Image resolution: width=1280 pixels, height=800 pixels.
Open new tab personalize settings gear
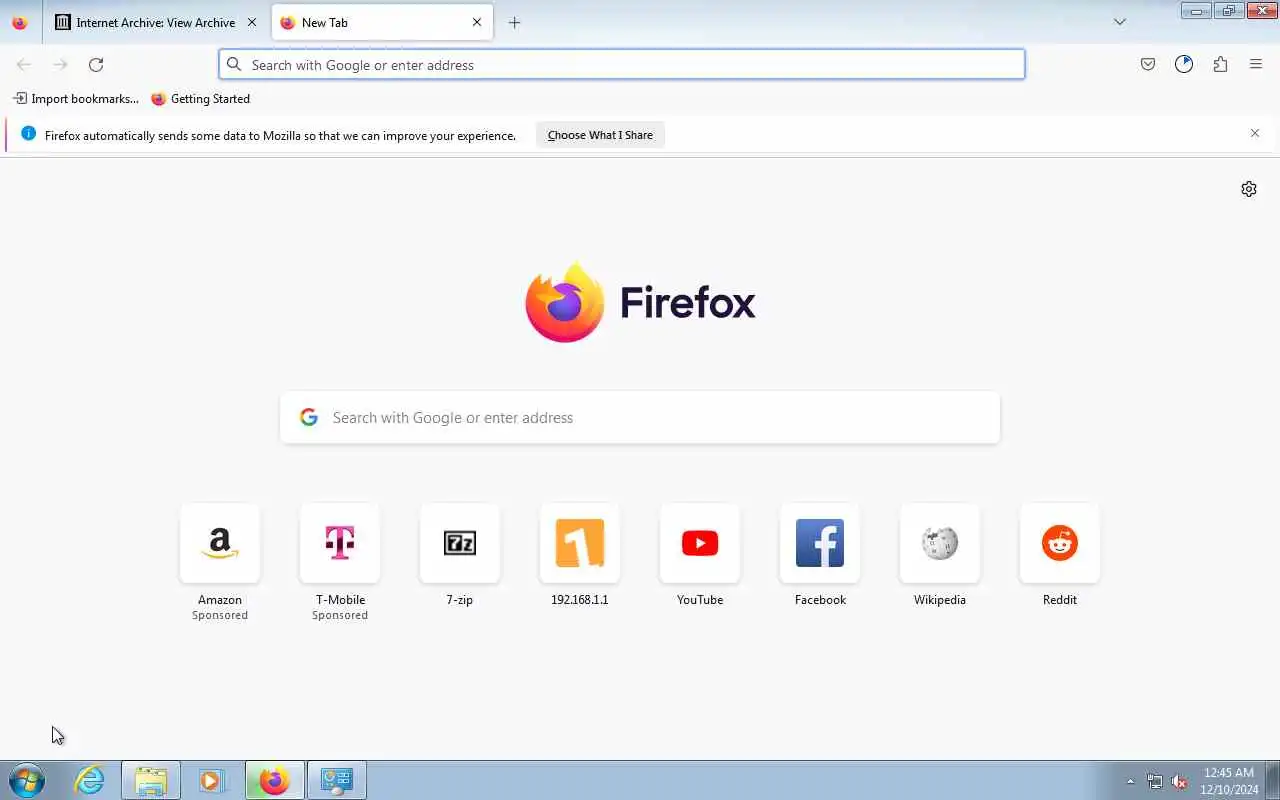click(1249, 189)
